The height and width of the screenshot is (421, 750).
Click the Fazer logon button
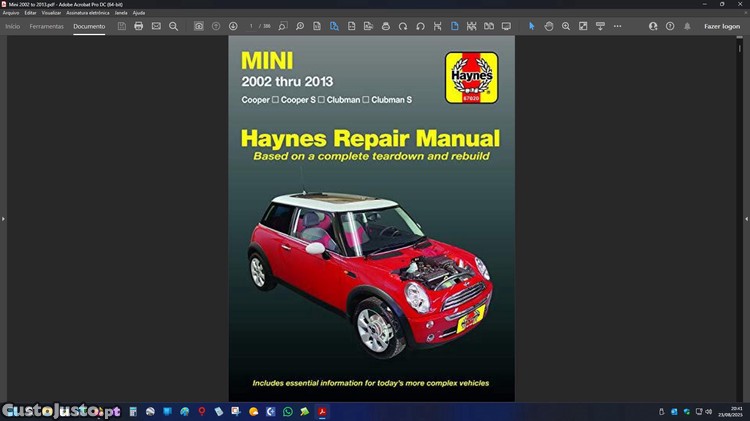point(721,26)
